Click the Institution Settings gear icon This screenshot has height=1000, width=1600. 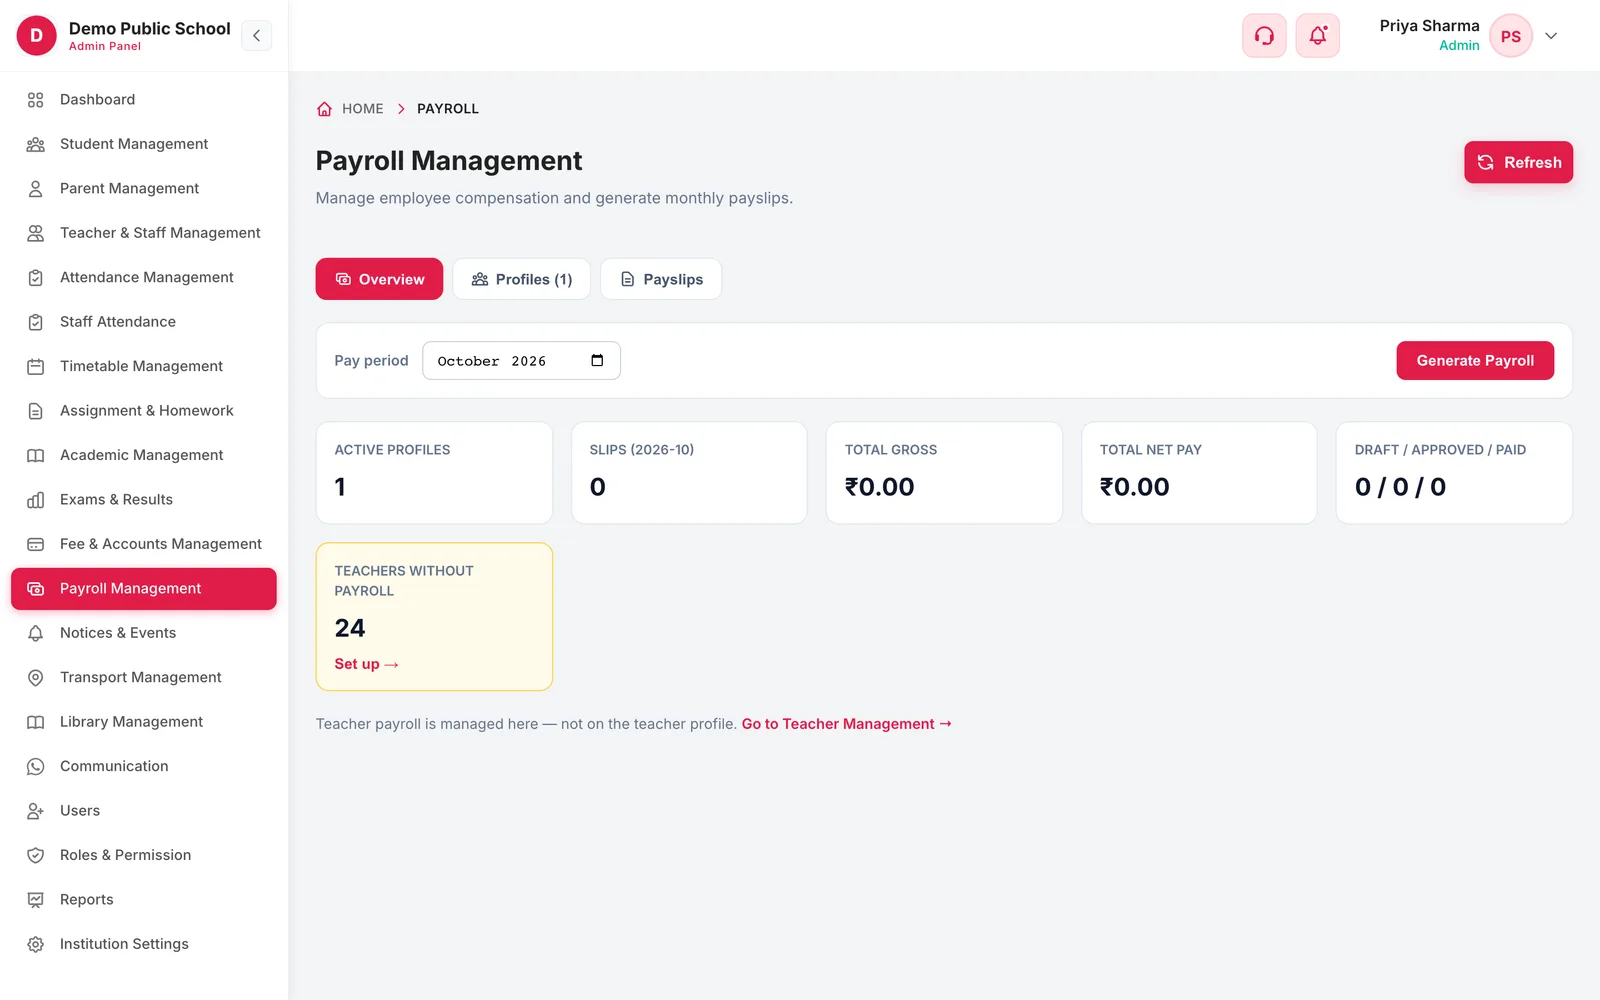(x=36, y=944)
